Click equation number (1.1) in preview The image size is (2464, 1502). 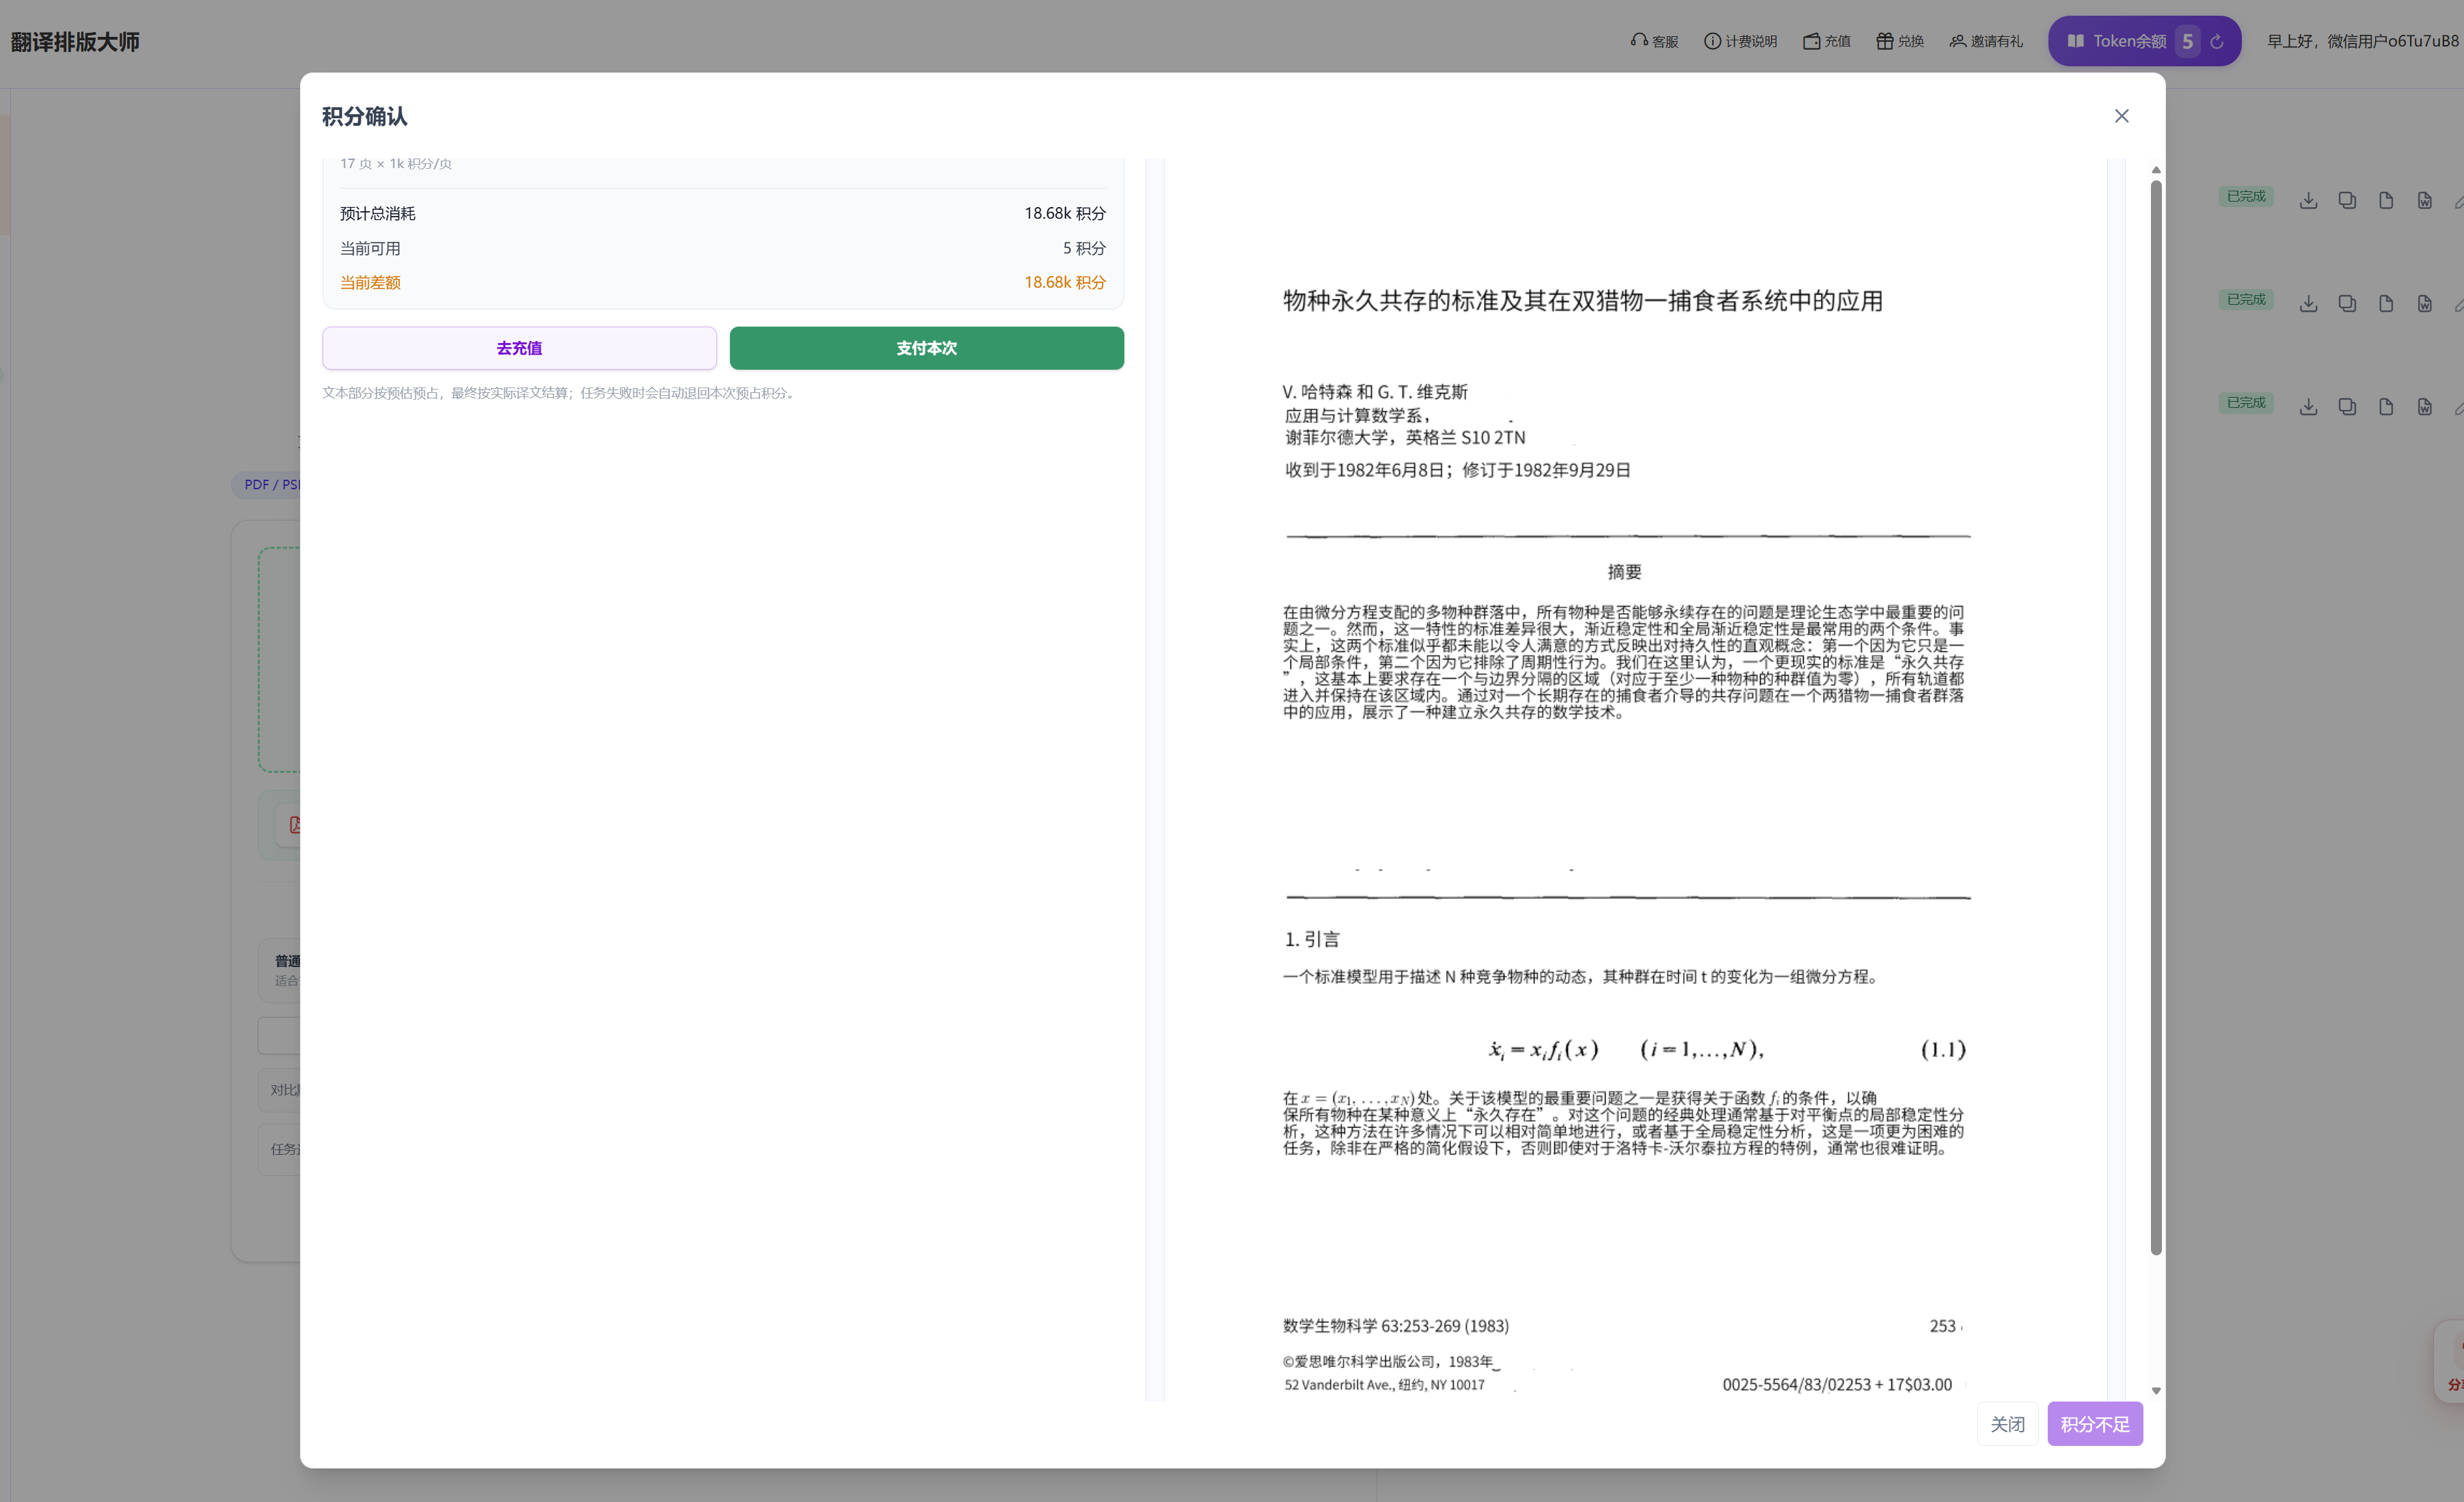click(1943, 1049)
